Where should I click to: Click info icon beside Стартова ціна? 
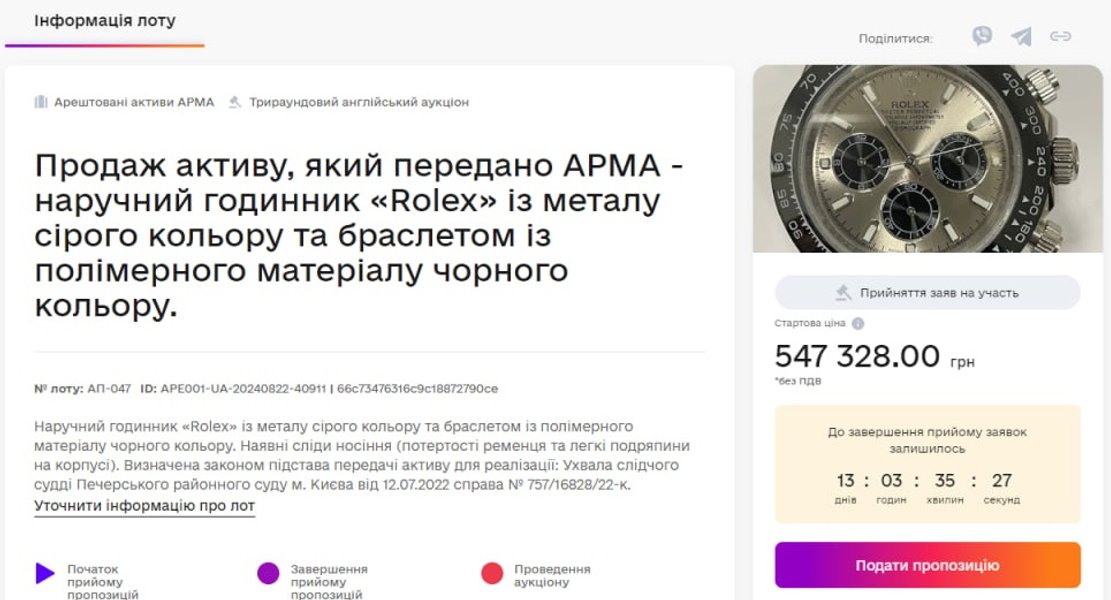pyautogui.click(x=858, y=324)
